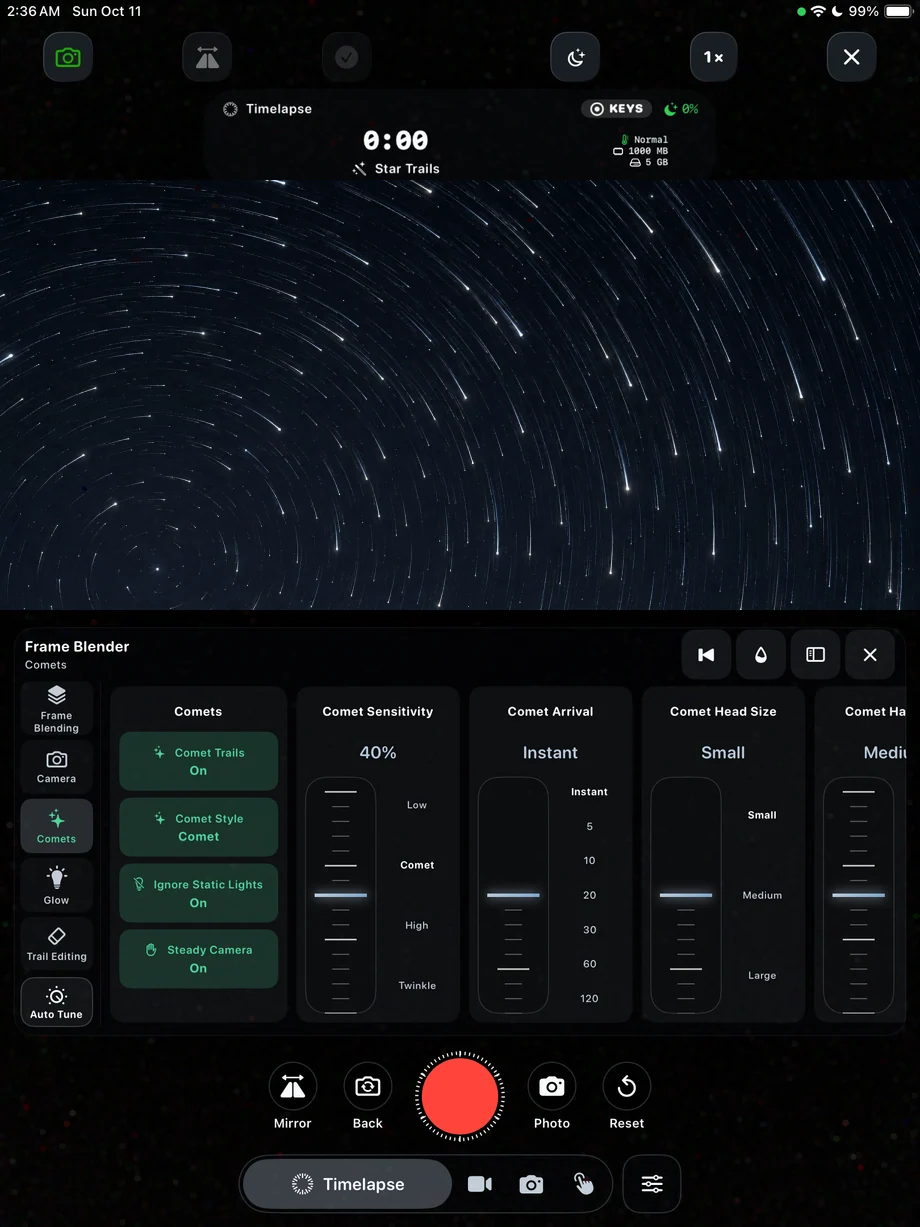The height and width of the screenshot is (1227, 920).
Task: Select Comet preset on sensitivity scale
Action: point(417,865)
